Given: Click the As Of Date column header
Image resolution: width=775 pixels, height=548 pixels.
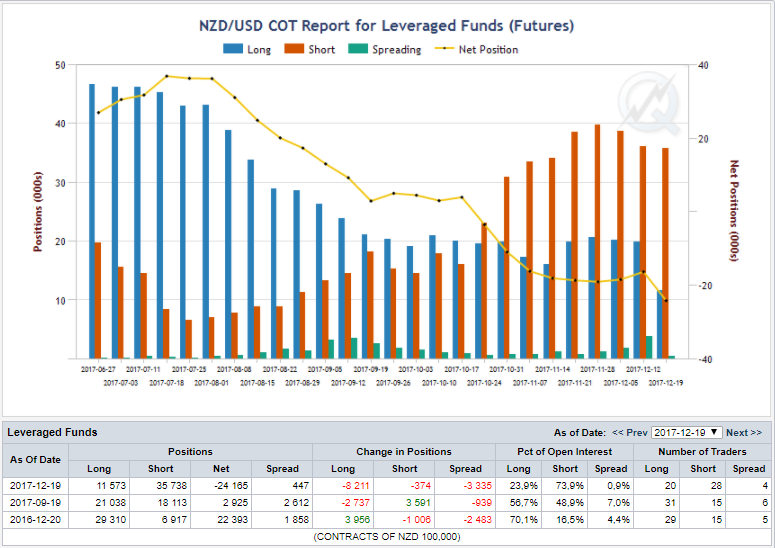Looking at the screenshot, I should (x=35, y=460).
